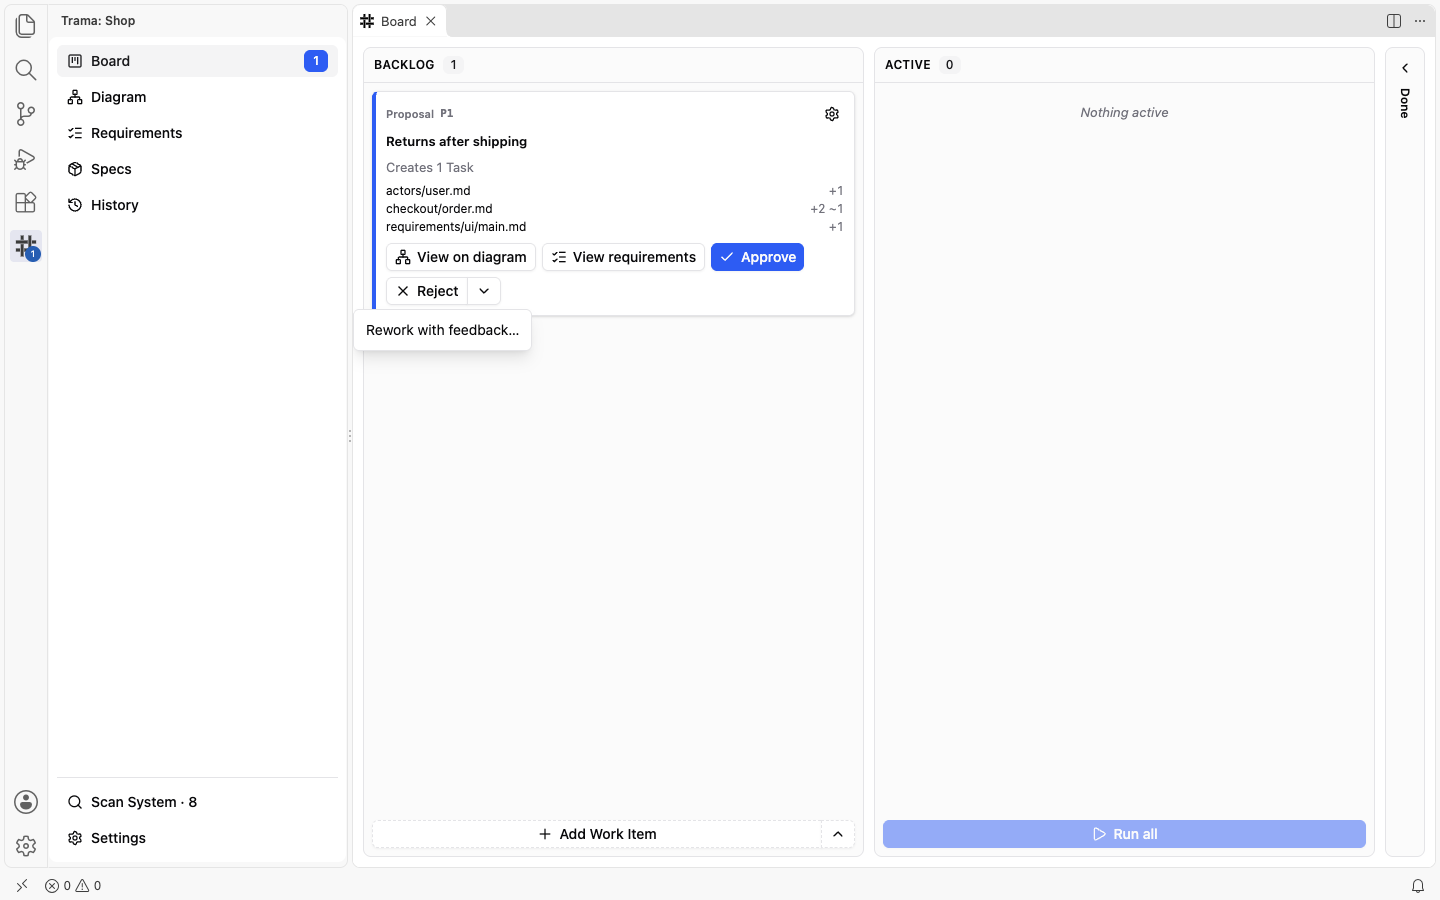Click the checkout/order.md file
This screenshot has height=900, width=1440.
[439, 209]
